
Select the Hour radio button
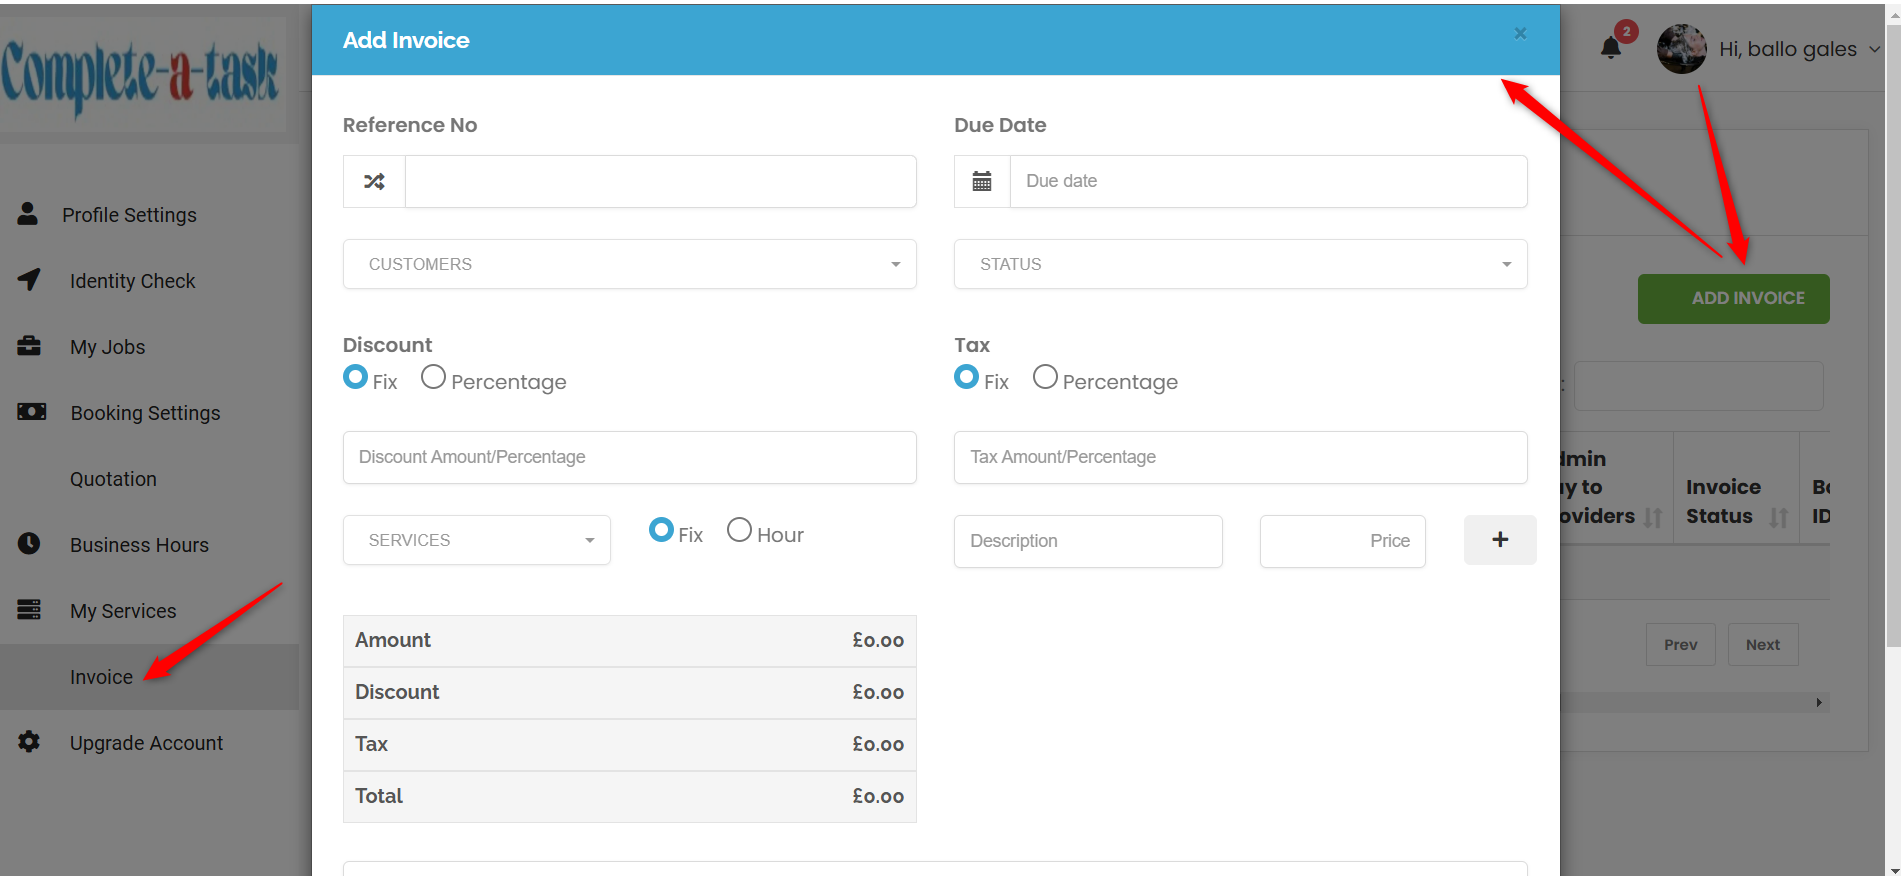click(739, 530)
